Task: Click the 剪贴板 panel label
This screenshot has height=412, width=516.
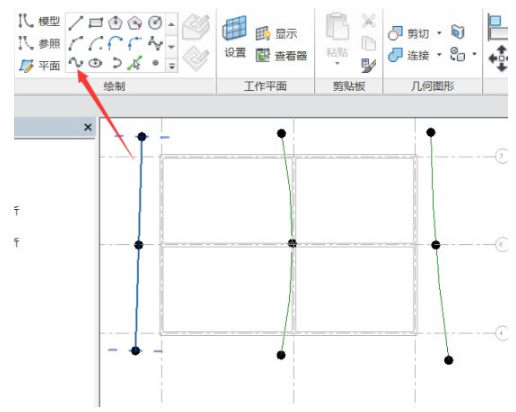Action: pyautogui.click(x=349, y=86)
